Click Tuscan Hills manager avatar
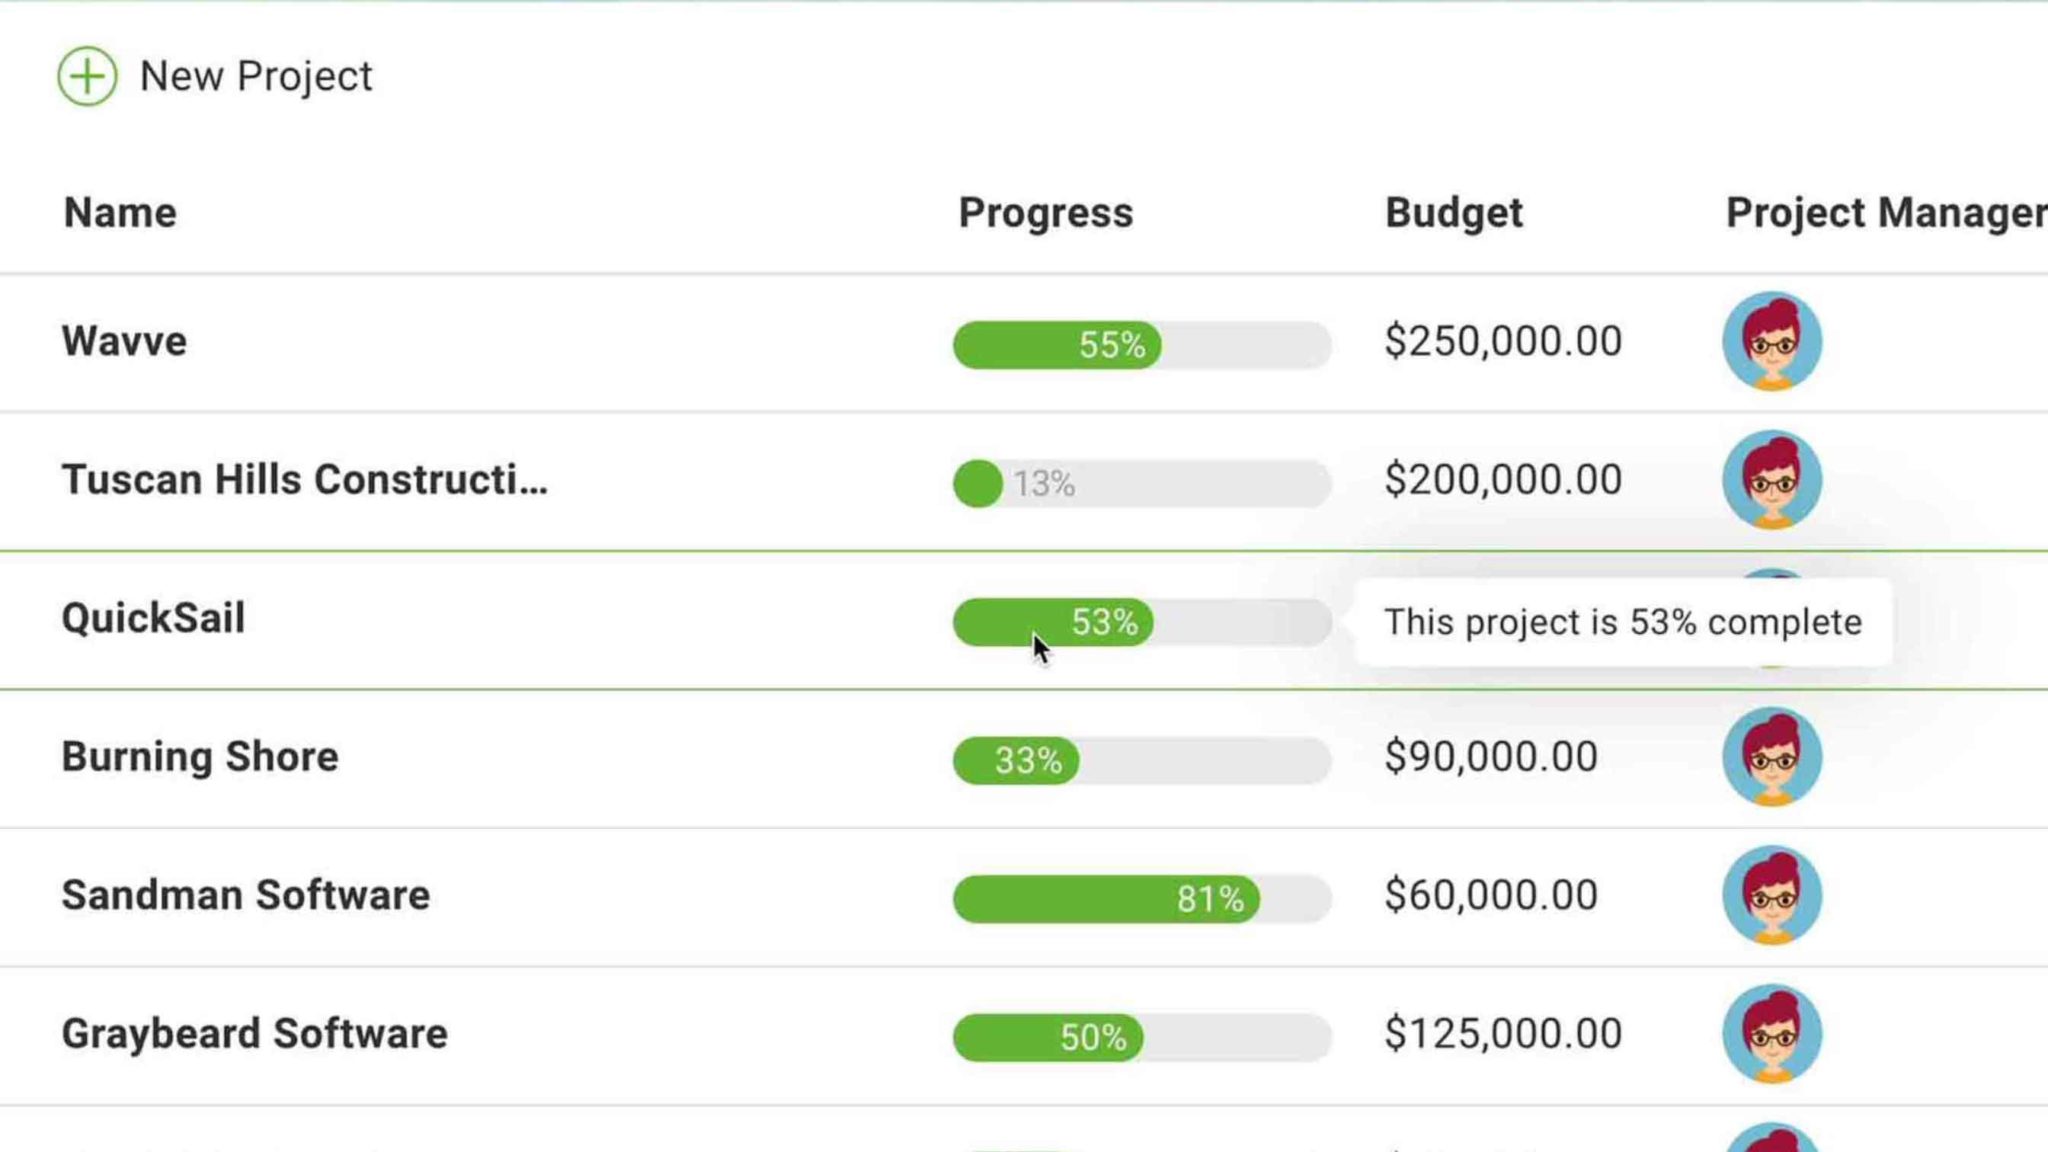Screen dimensions: 2048x1152 coord(1773,479)
